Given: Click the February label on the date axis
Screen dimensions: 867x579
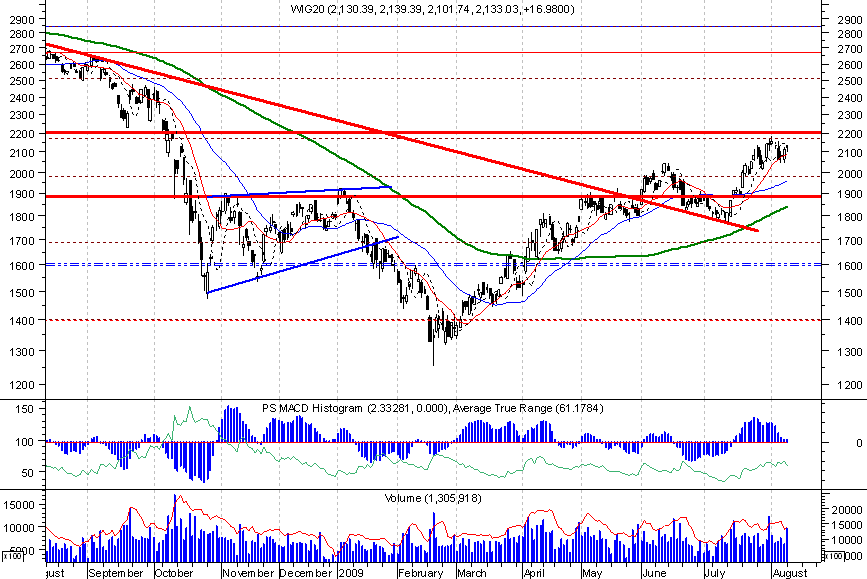Looking at the screenshot, I should (421, 573).
